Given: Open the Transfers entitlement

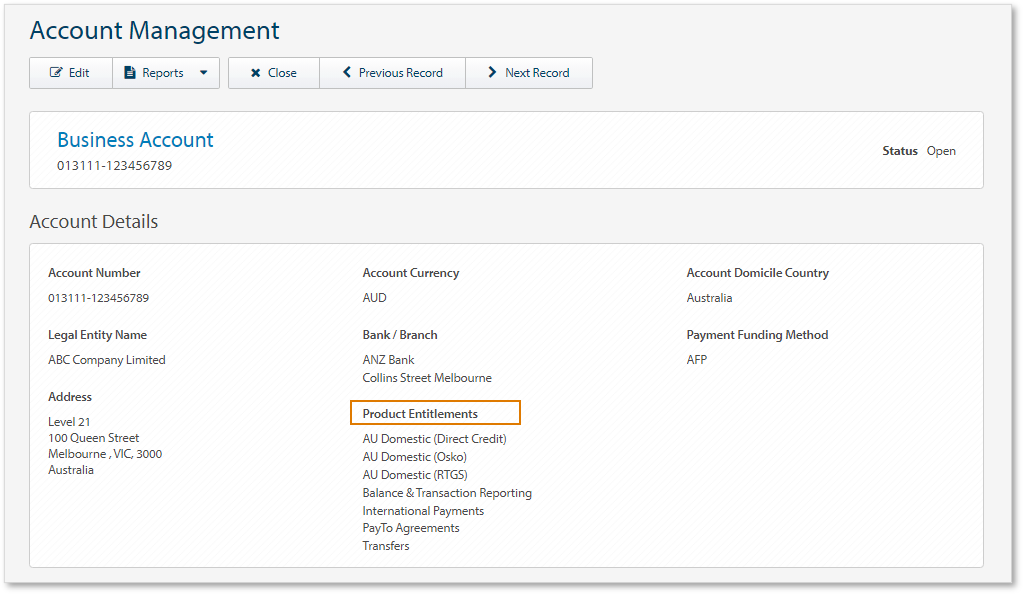Looking at the screenshot, I should [x=385, y=545].
